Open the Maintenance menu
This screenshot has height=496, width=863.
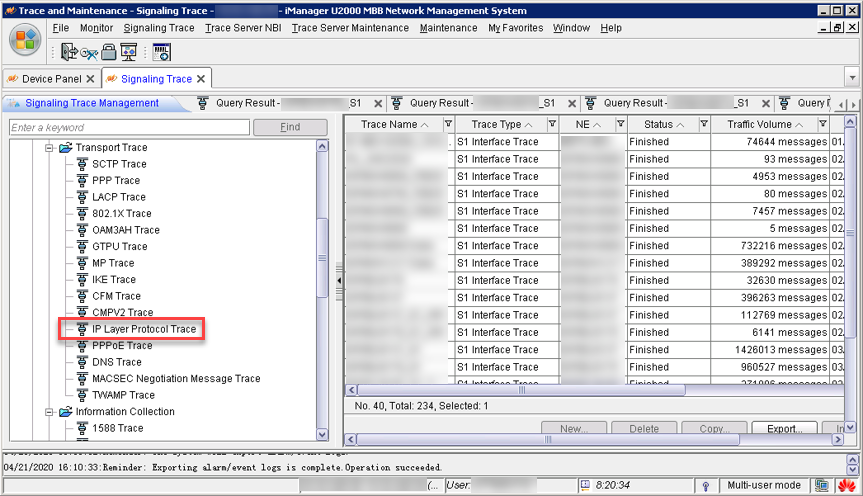(x=448, y=28)
